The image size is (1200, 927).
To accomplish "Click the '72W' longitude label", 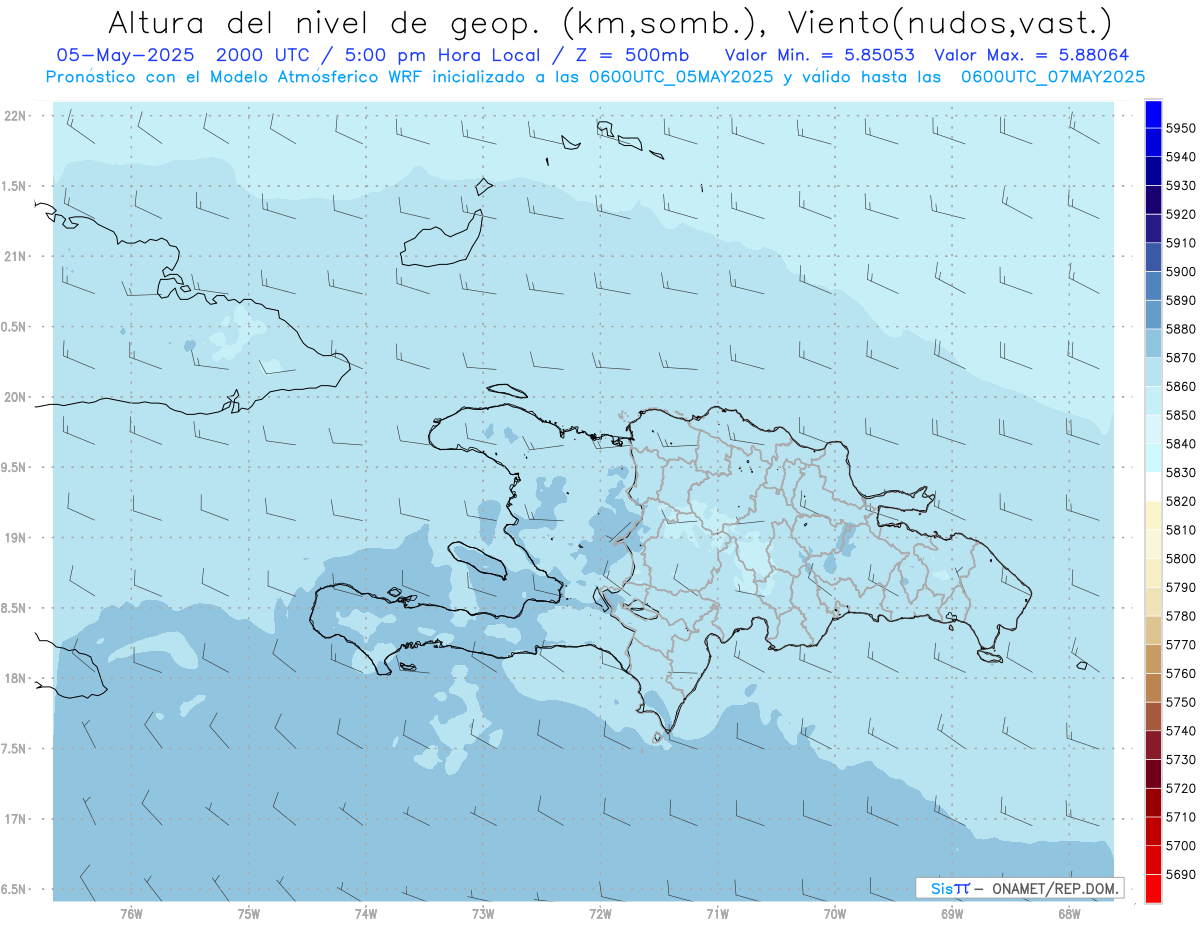I will 600,914.
